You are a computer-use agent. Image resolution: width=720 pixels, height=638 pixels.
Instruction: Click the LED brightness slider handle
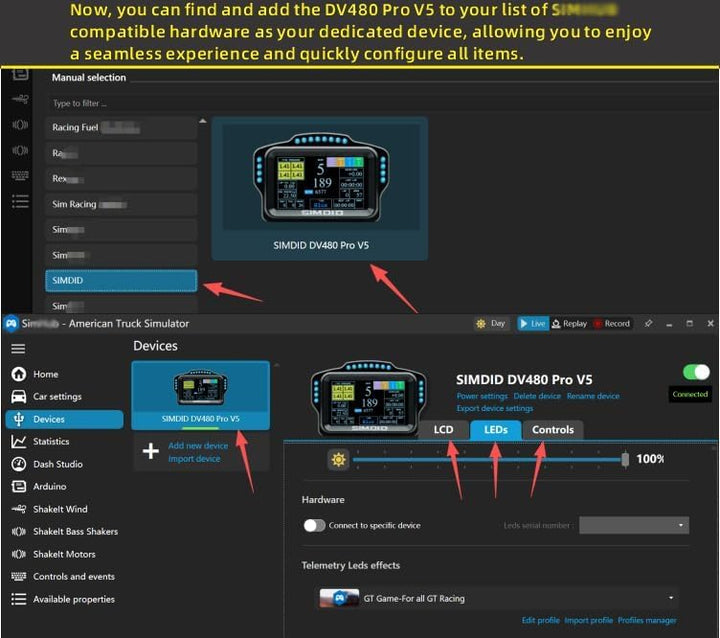(625, 459)
